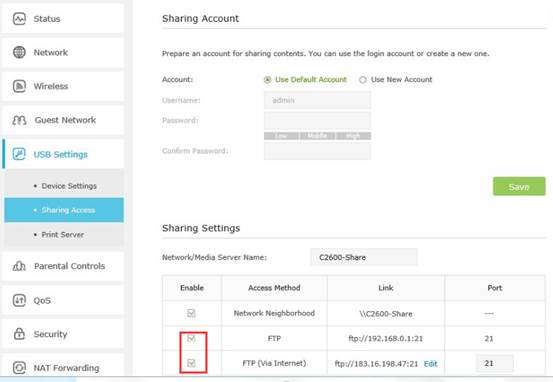The image size is (553, 382).
Task: Click the Status waveform icon
Action: [x=19, y=19]
